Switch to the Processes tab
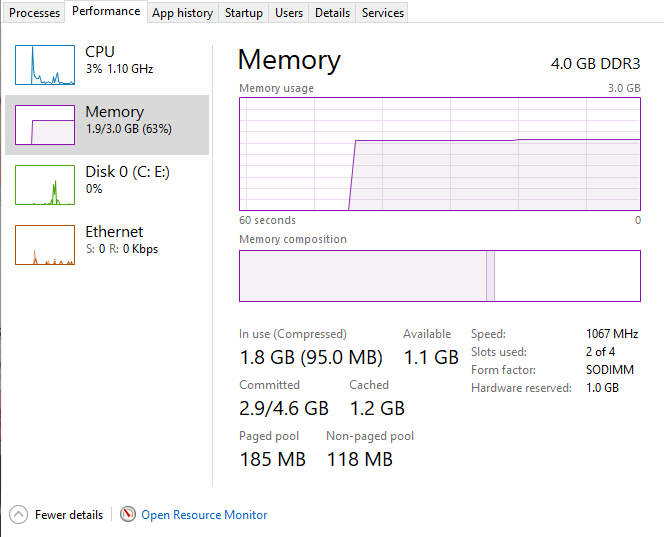The width and height of the screenshot is (664, 537). click(x=34, y=13)
